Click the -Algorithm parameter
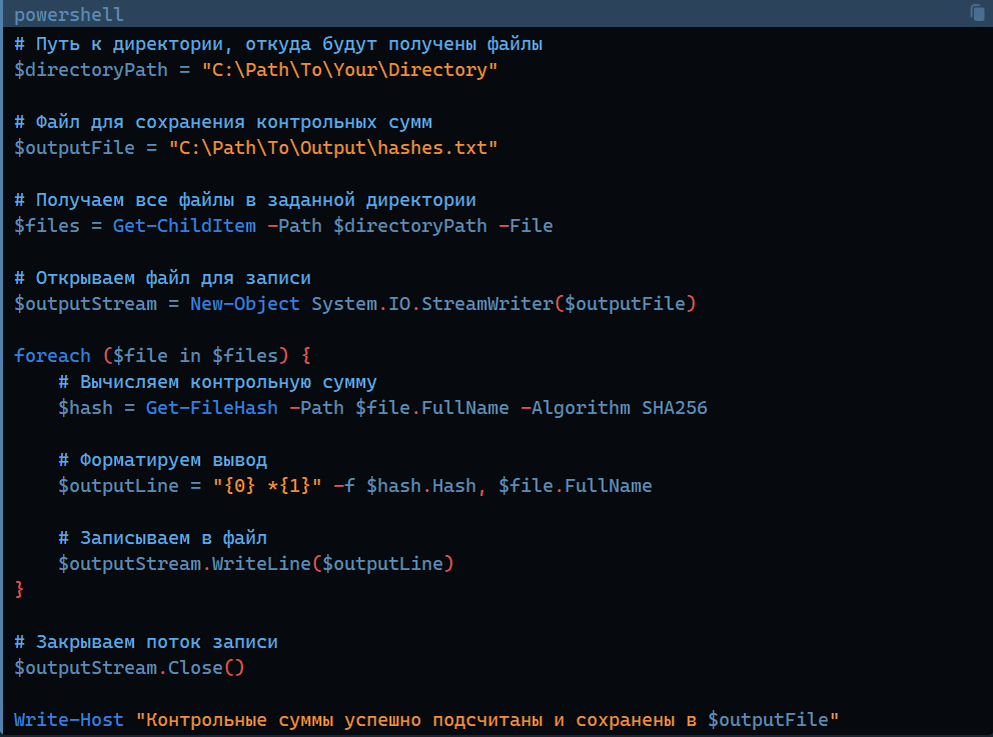The height and width of the screenshot is (737, 993). (575, 408)
